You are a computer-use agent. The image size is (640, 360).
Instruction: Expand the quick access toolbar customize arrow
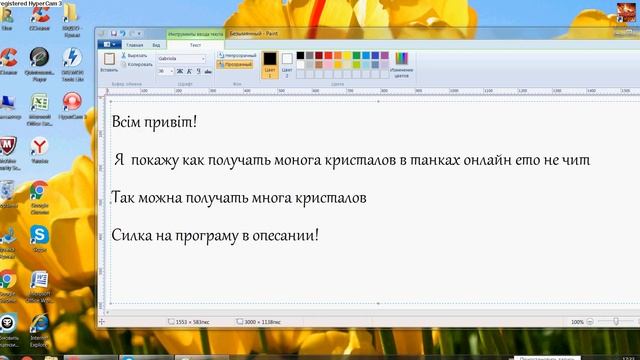point(139,33)
